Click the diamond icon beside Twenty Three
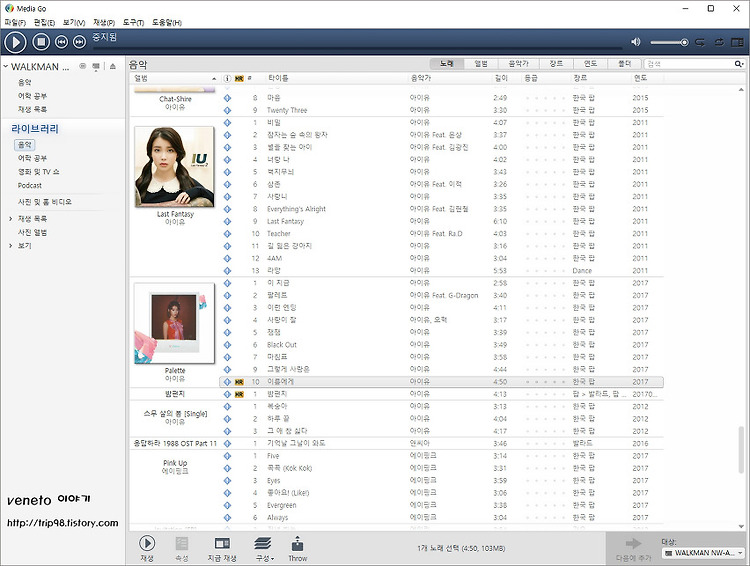 (x=227, y=110)
